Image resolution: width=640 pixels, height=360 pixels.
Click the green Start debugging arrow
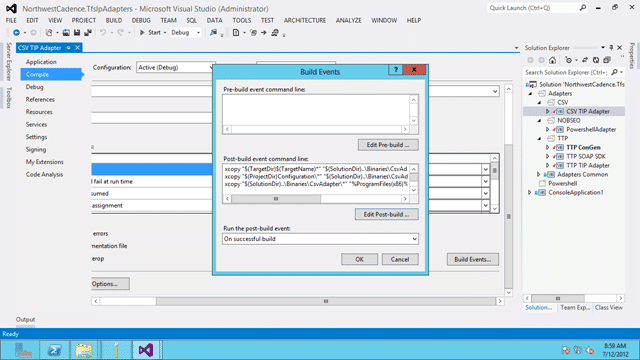[142, 33]
